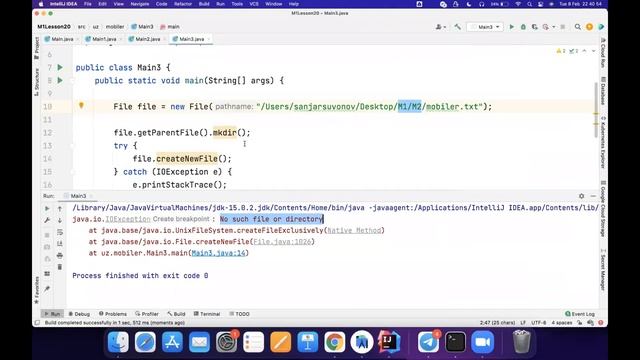This screenshot has height=360, width=640.
Task: Click the yellow lightbulb intention icon on line 10
Action: pyautogui.click(x=81, y=106)
